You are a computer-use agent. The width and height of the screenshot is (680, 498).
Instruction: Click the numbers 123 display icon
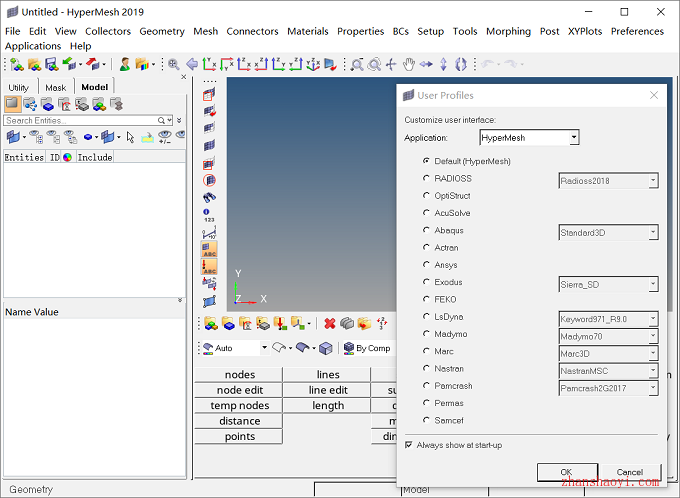209,215
